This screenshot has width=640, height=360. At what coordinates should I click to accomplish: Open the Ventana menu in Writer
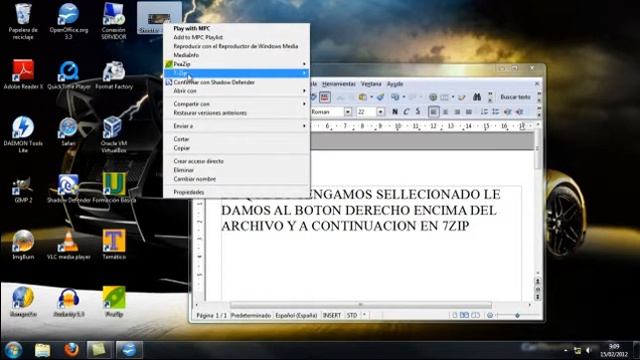(x=371, y=84)
